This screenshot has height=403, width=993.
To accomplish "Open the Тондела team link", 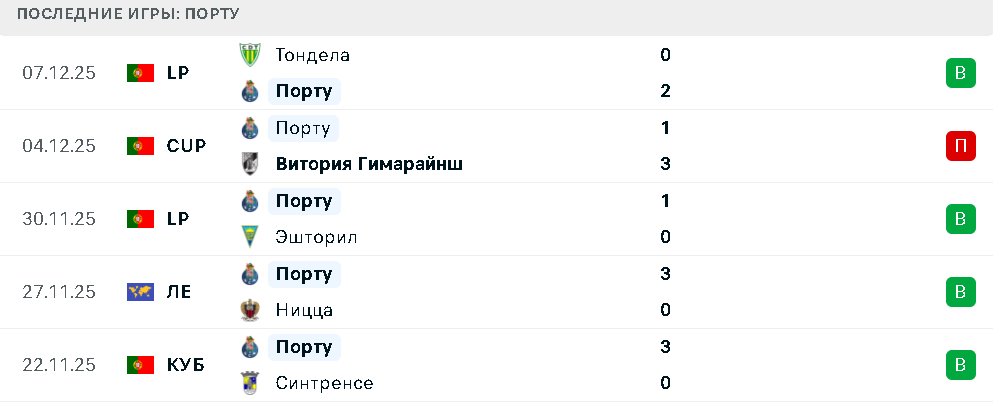I will tap(312, 55).
